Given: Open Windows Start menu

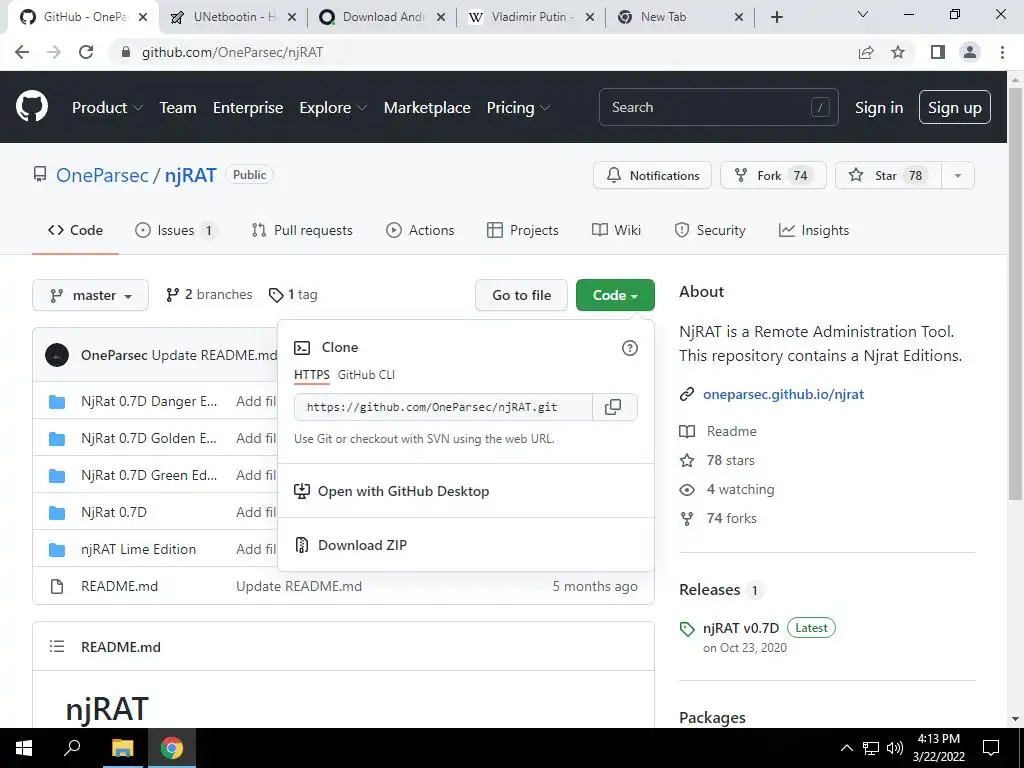Looking at the screenshot, I should tap(24, 748).
